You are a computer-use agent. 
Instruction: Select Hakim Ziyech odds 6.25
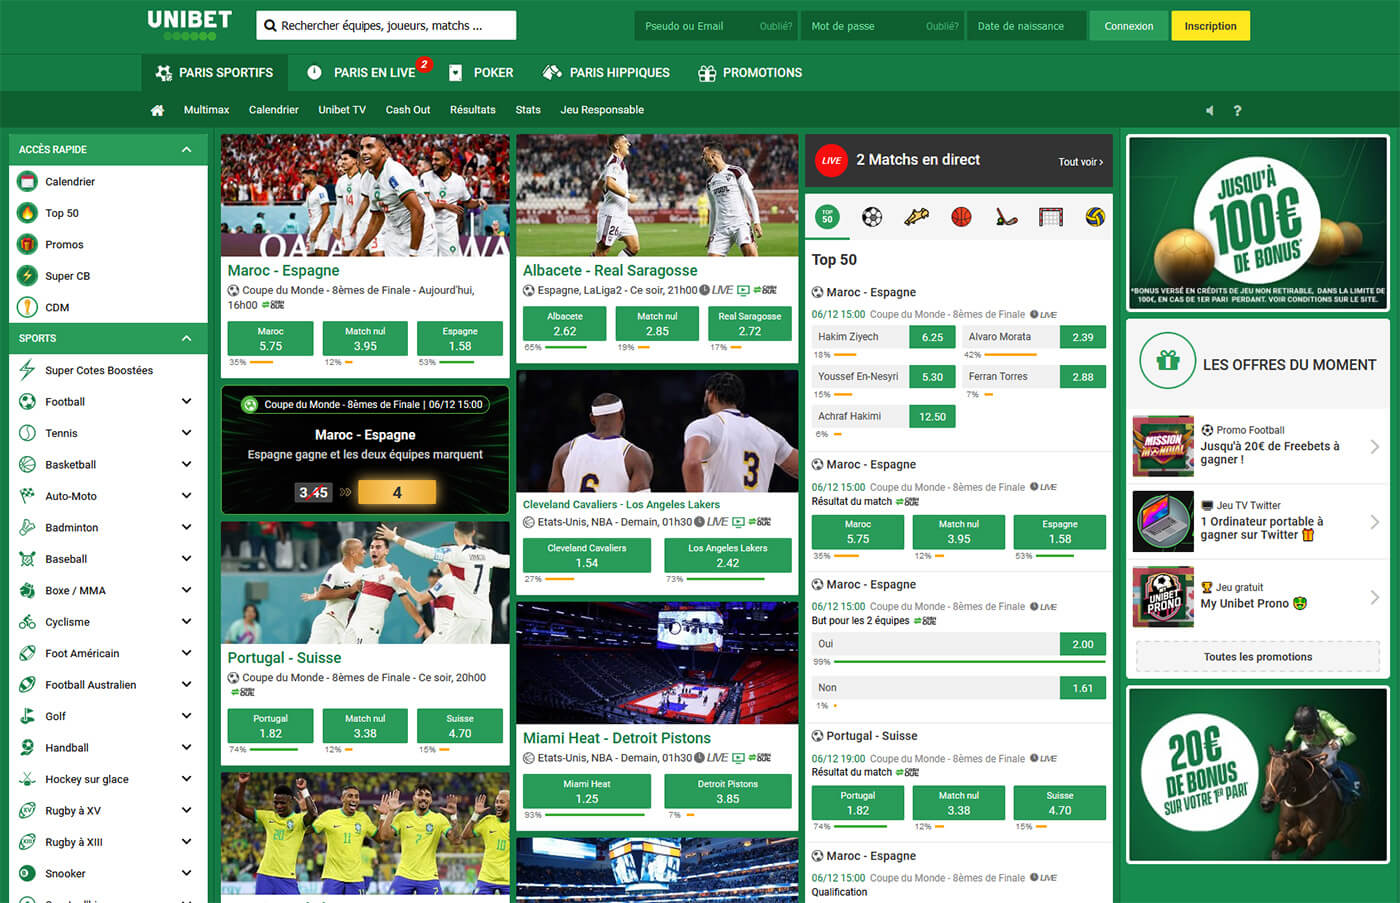pos(932,337)
